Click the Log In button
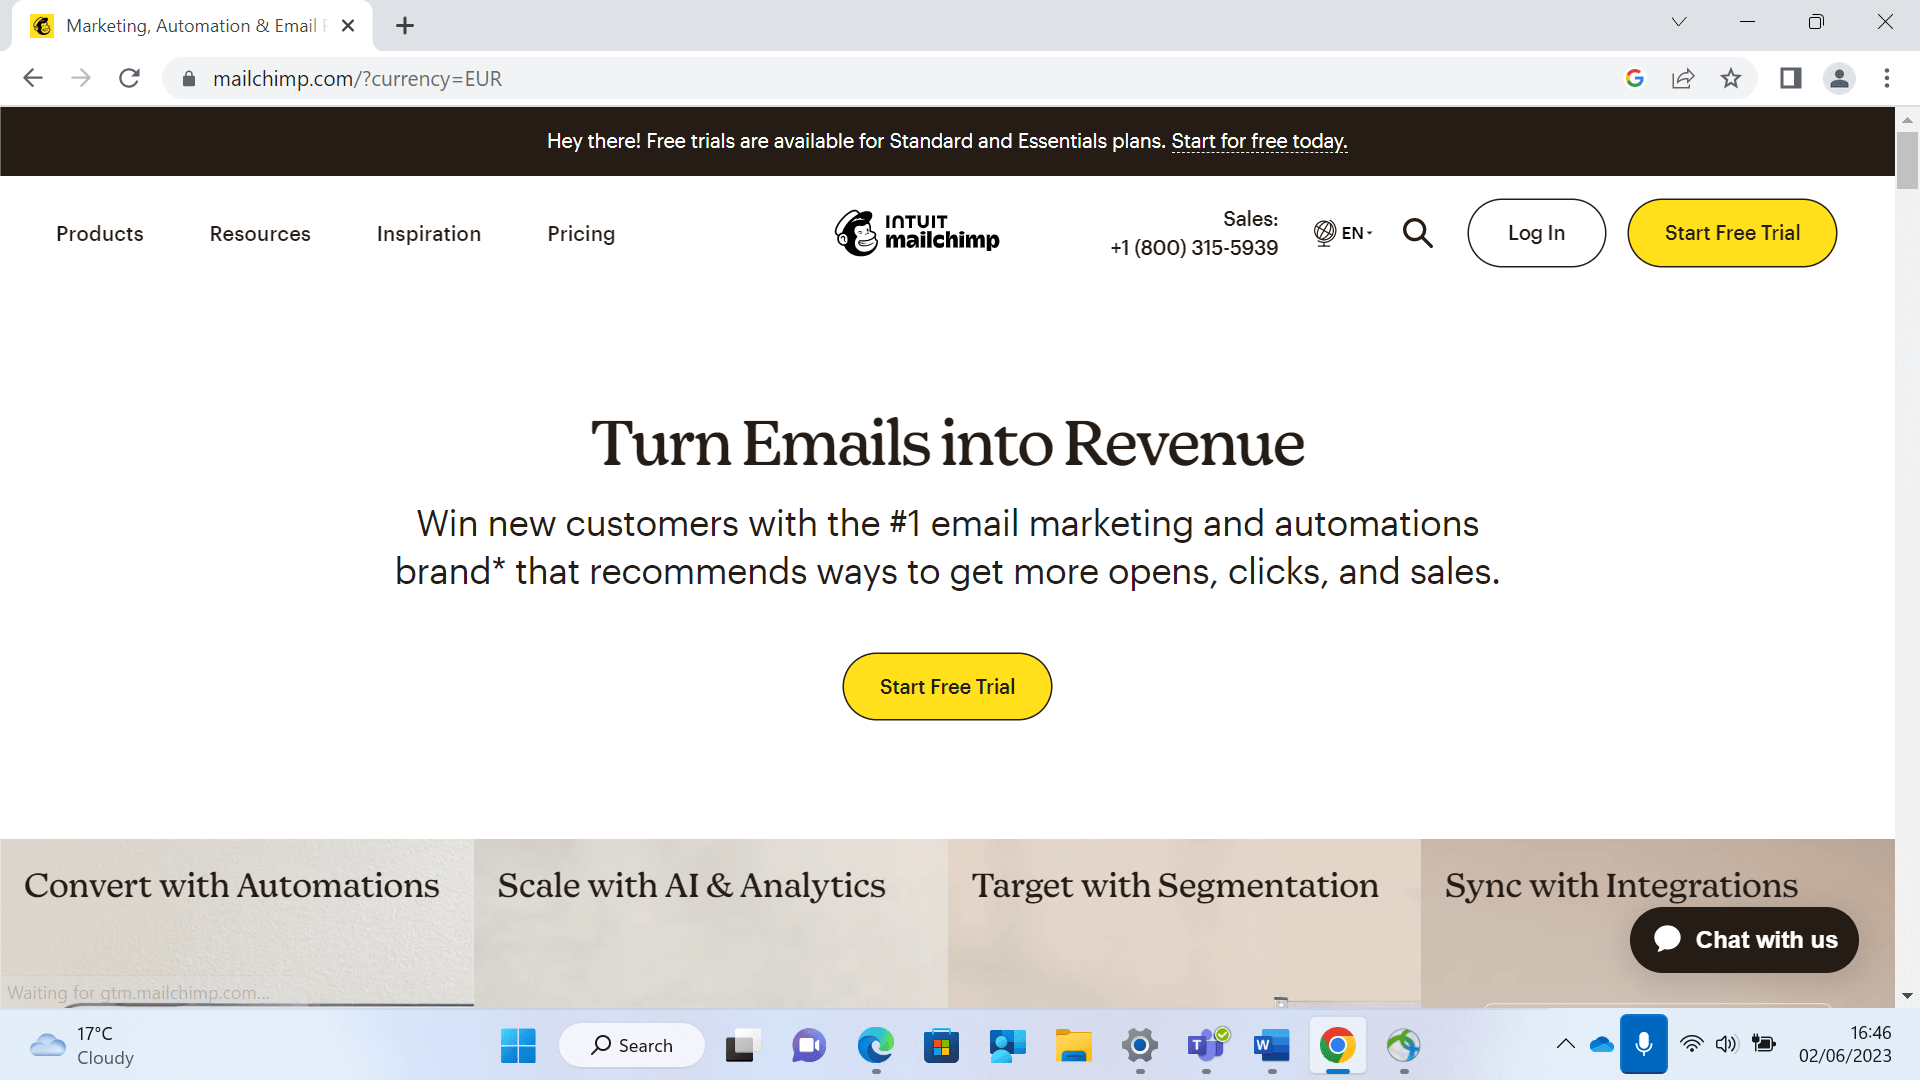The height and width of the screenshot is (1080, 1920). click(x=1536, y=233)
